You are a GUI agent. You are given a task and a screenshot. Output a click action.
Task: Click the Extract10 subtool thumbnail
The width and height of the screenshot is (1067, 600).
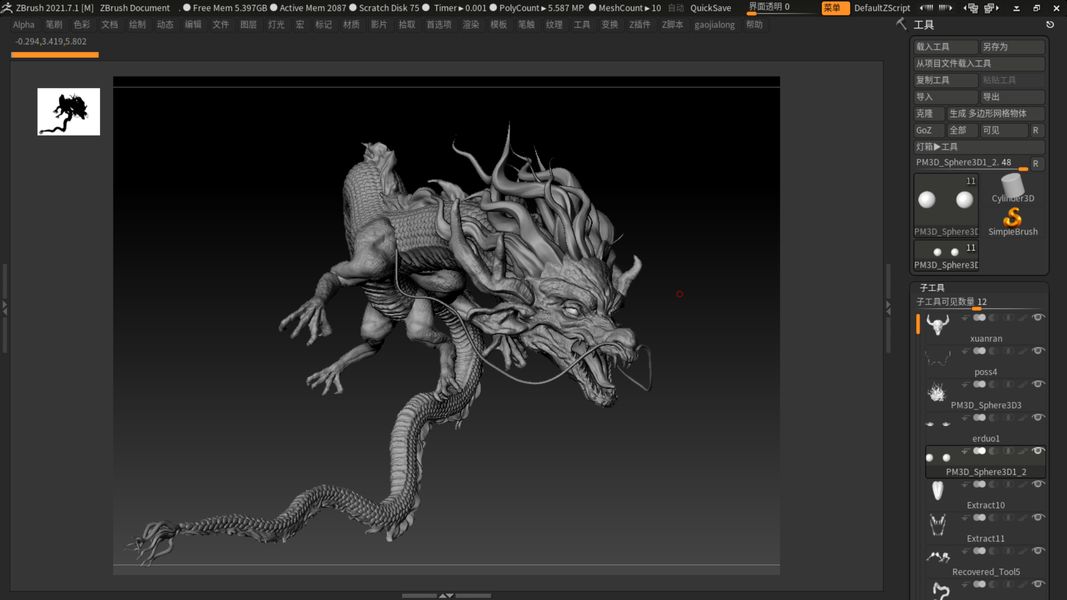point(937,491)
